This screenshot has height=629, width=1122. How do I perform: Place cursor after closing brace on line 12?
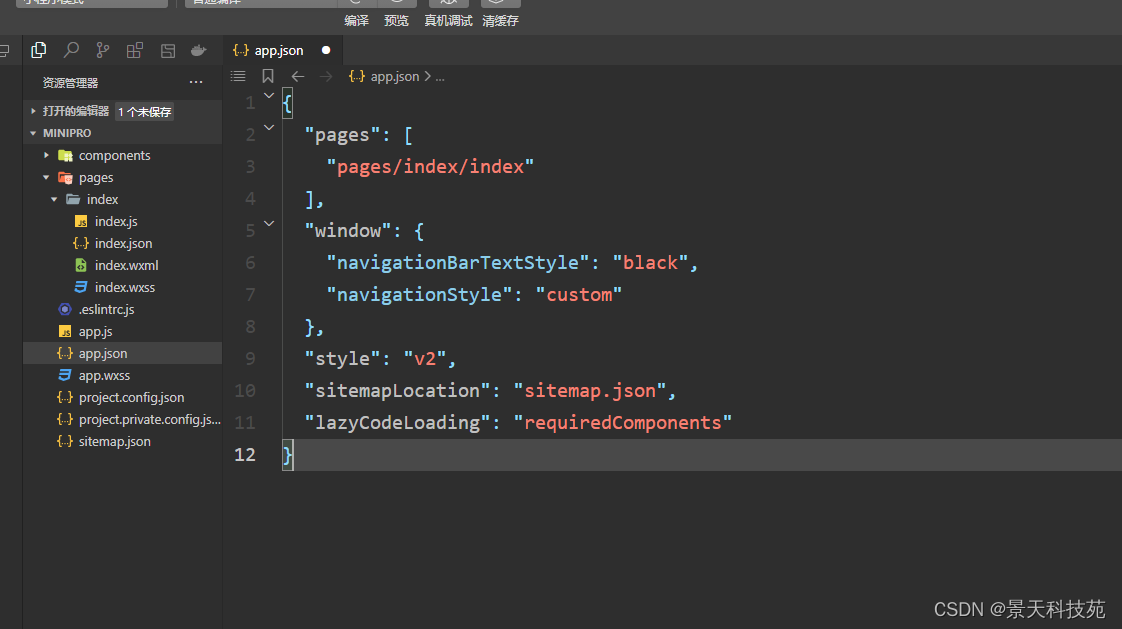(x=295, y=455)
